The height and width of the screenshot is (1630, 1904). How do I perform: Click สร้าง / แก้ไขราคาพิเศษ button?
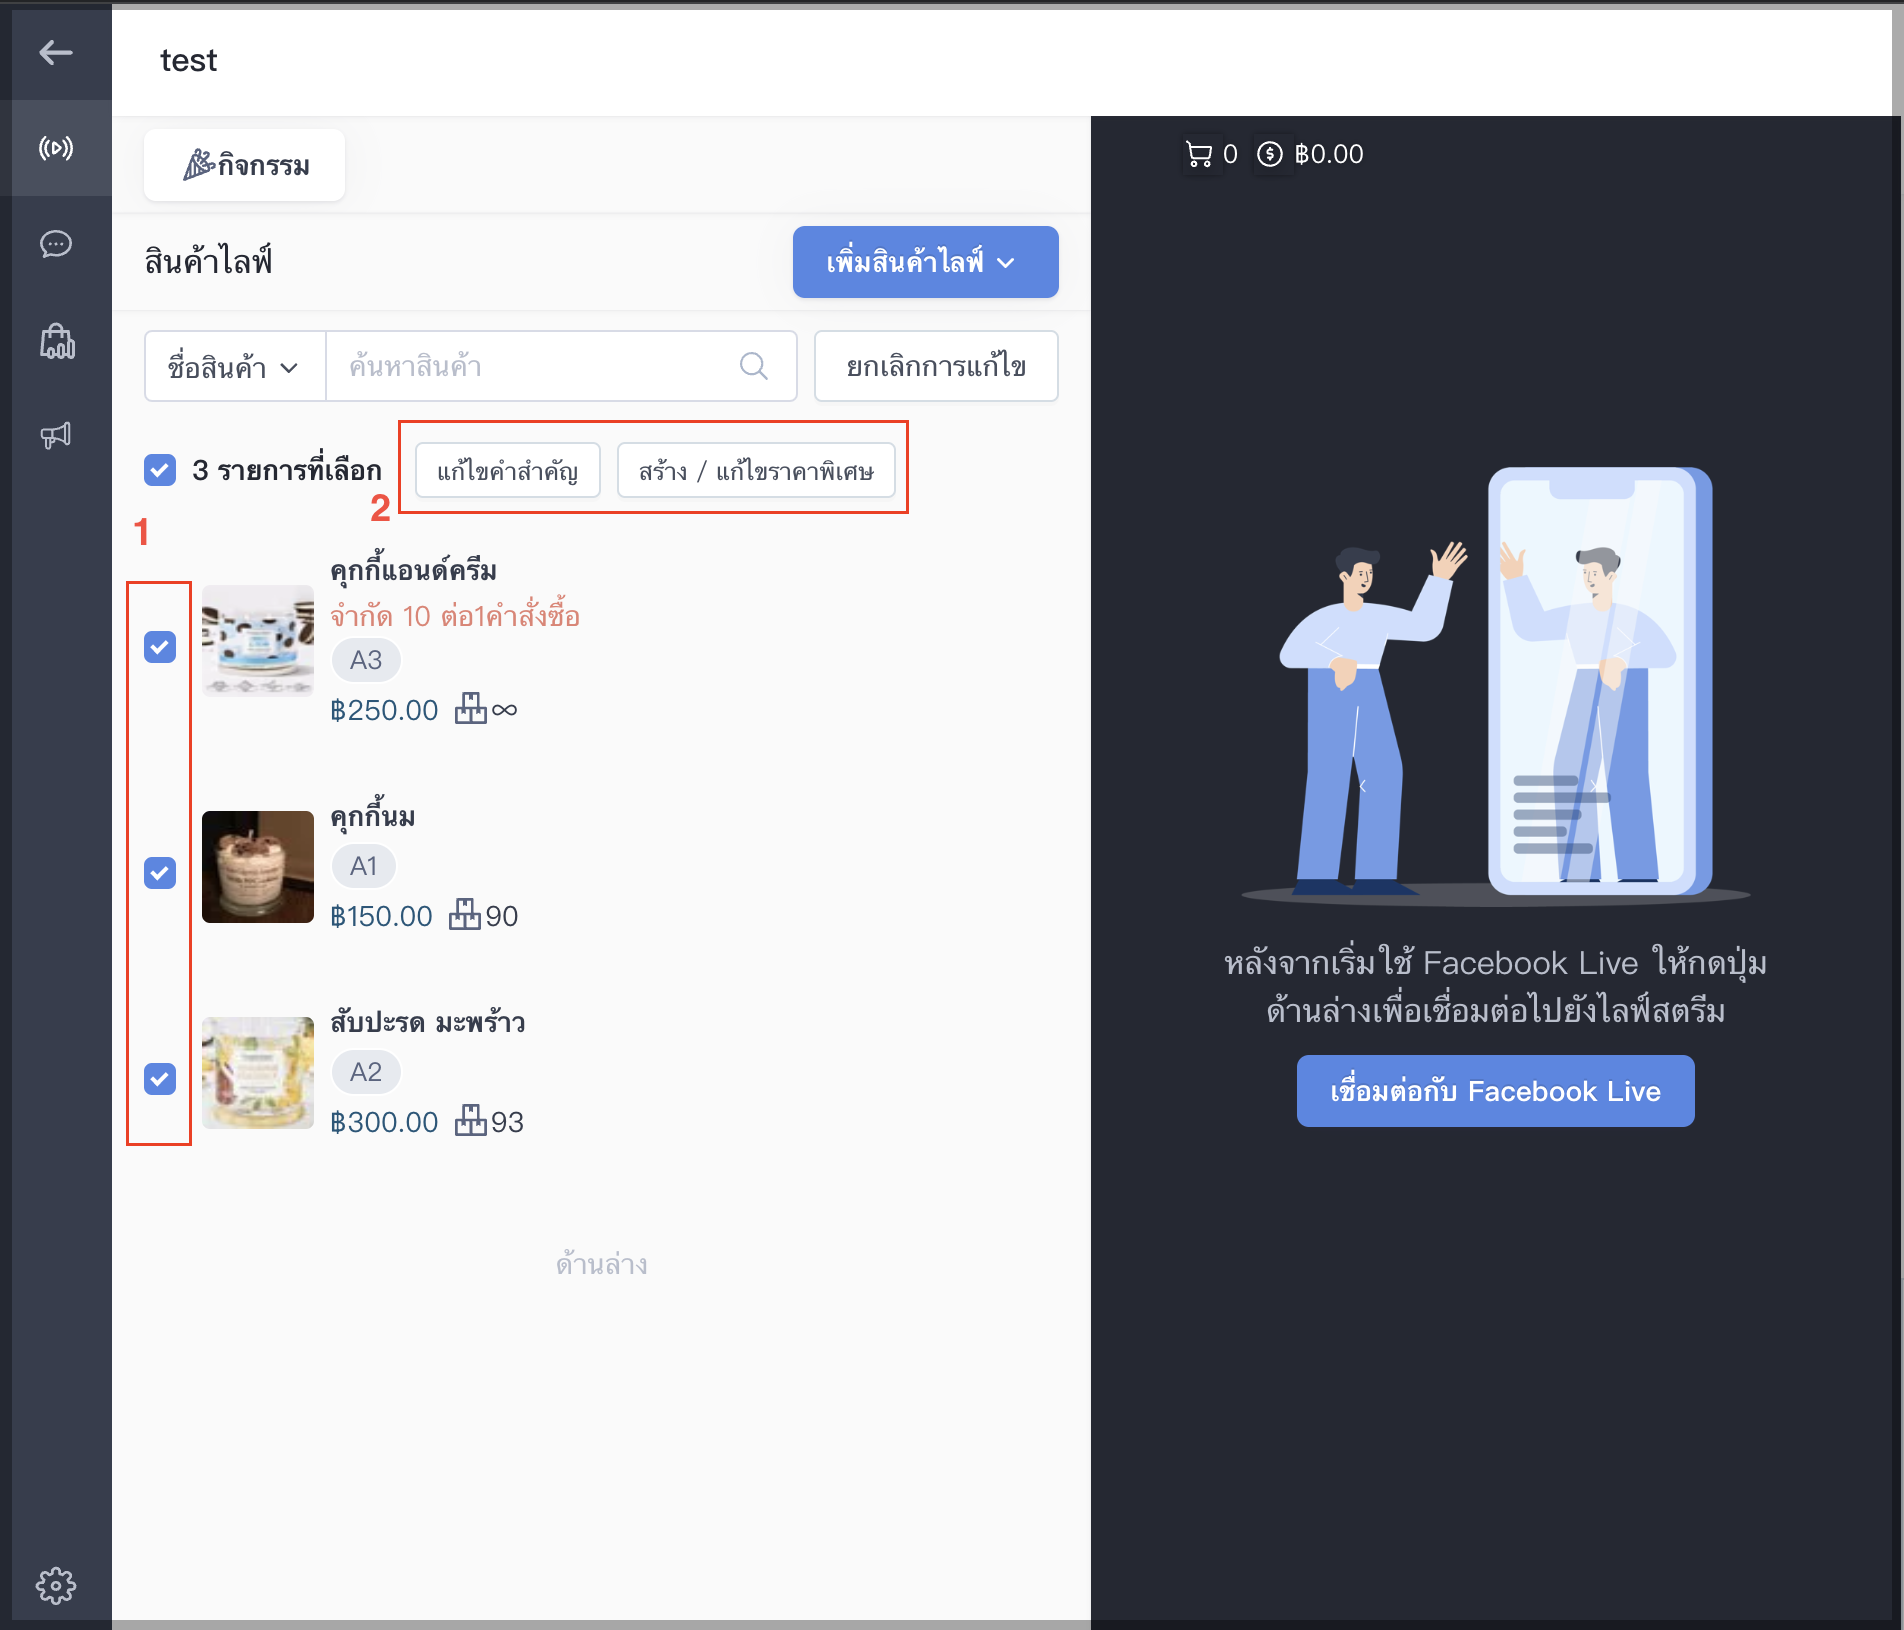click(756, 470)
